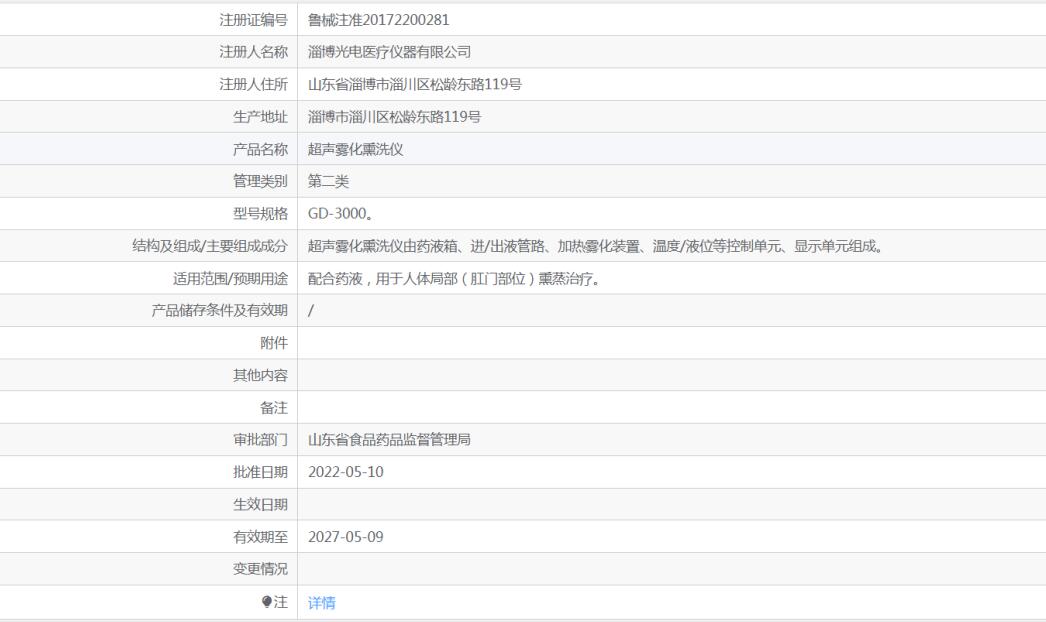
Task: Select management category 第二类
Action: pyautogui.click(x=328, y=181)
